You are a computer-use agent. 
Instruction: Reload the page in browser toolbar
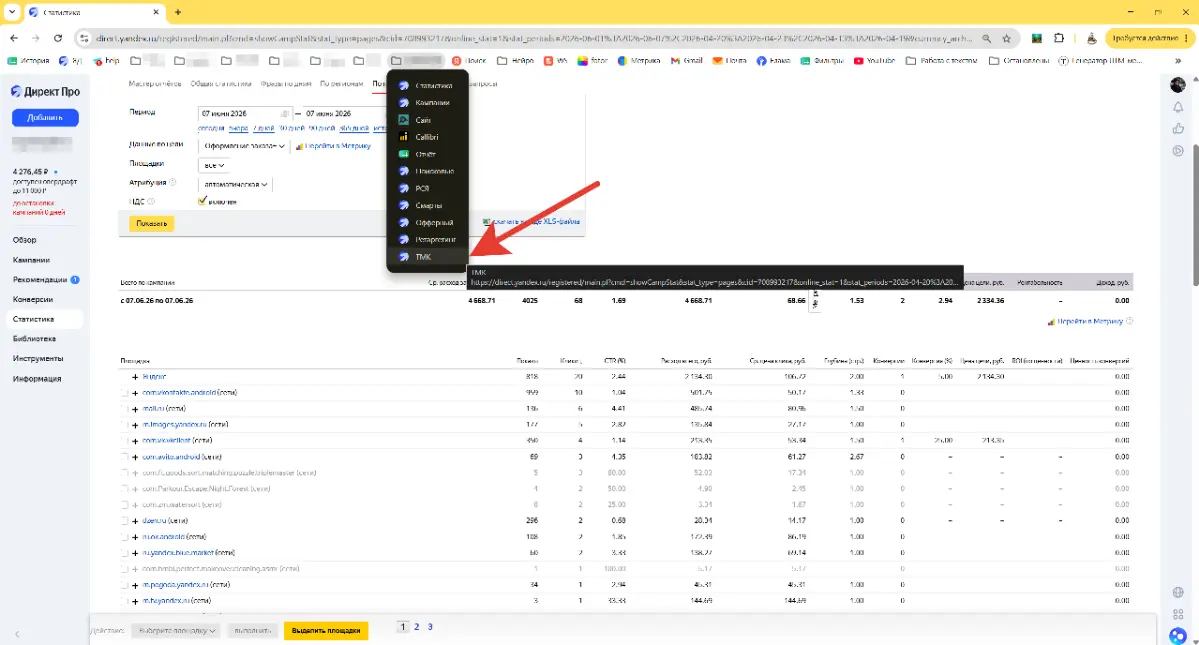(x=58, y=38)
